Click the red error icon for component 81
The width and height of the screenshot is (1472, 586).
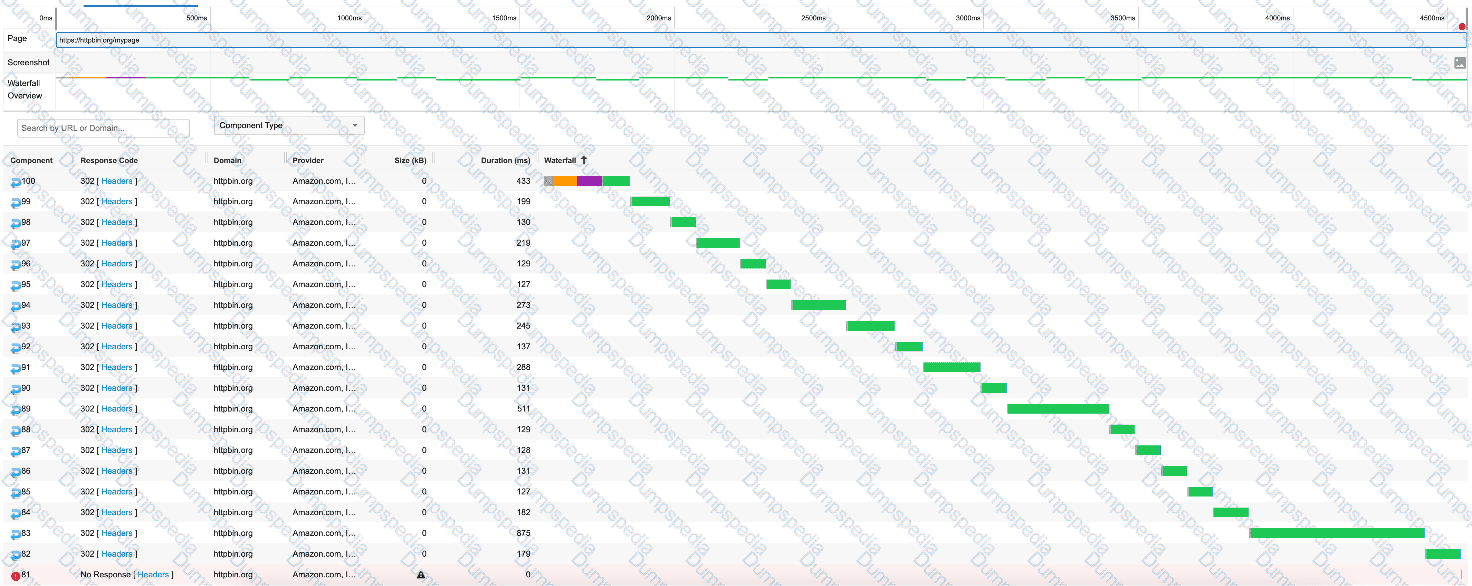tap(15, 576)
